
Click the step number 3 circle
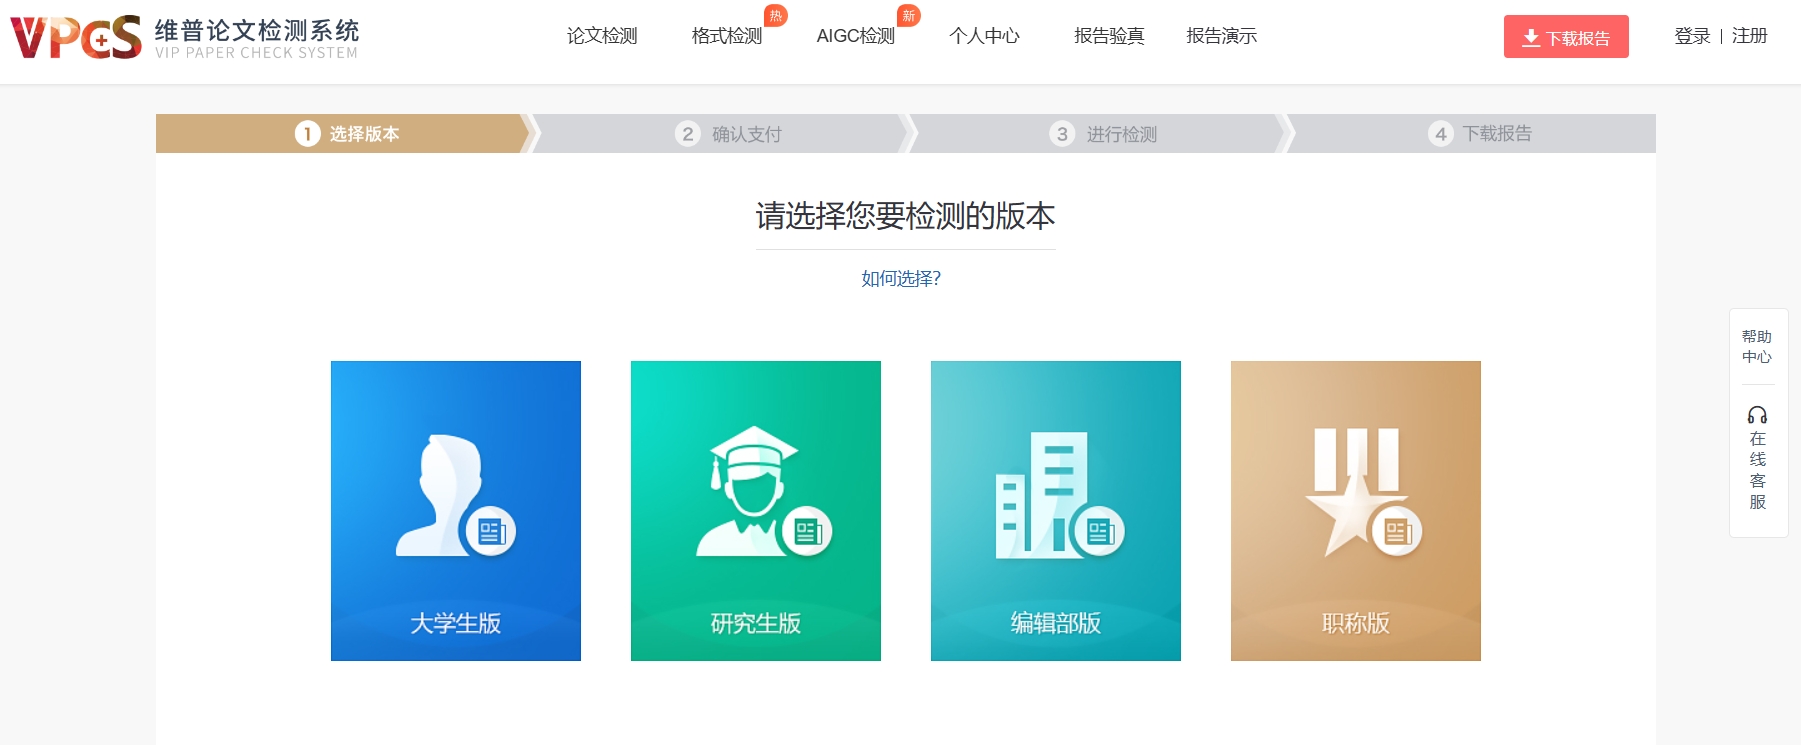(1062, 133)
